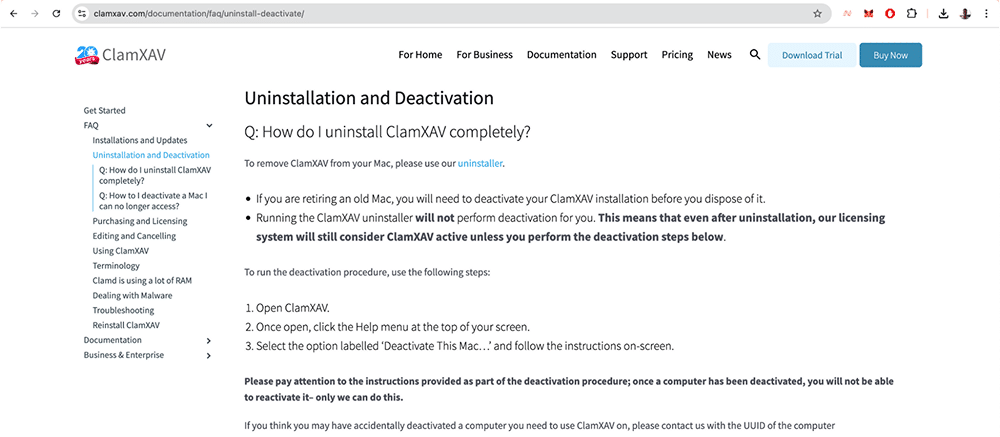Viewport: 1000px width, 437px height.
Task: Open Purchasing and Licensing sidebar link
Action: [140, 221]
